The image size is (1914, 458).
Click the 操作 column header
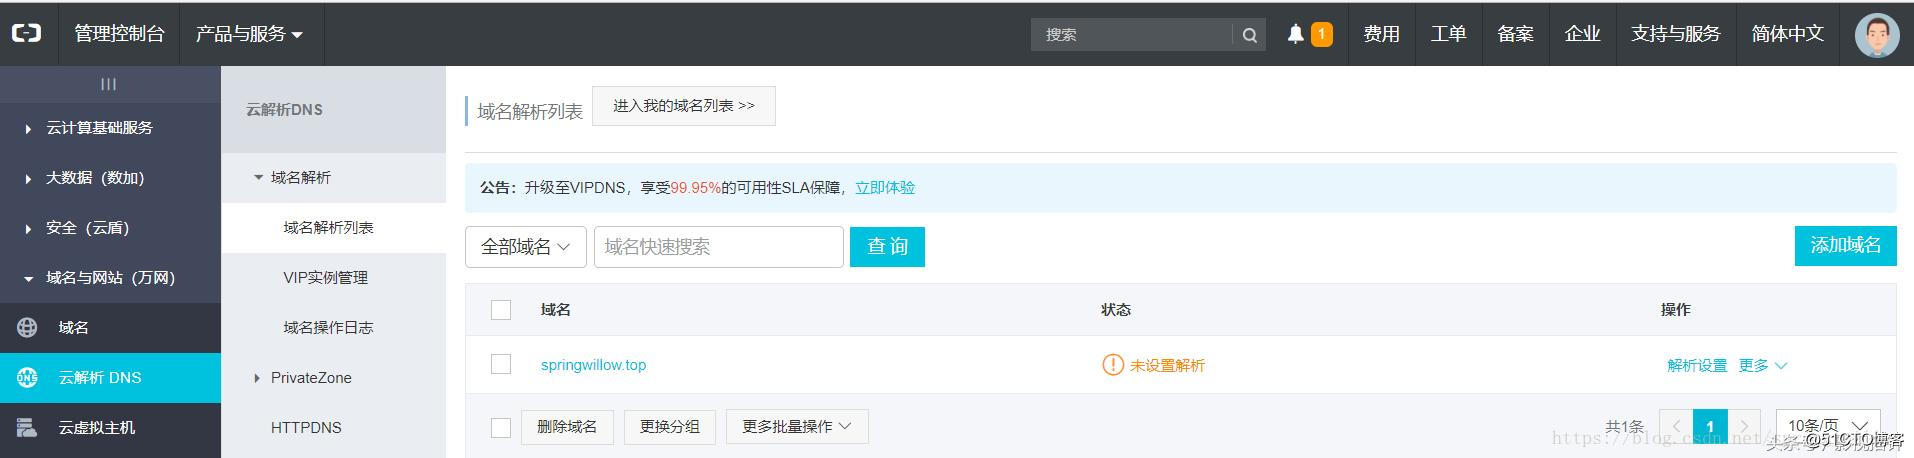coord(1676,310)
